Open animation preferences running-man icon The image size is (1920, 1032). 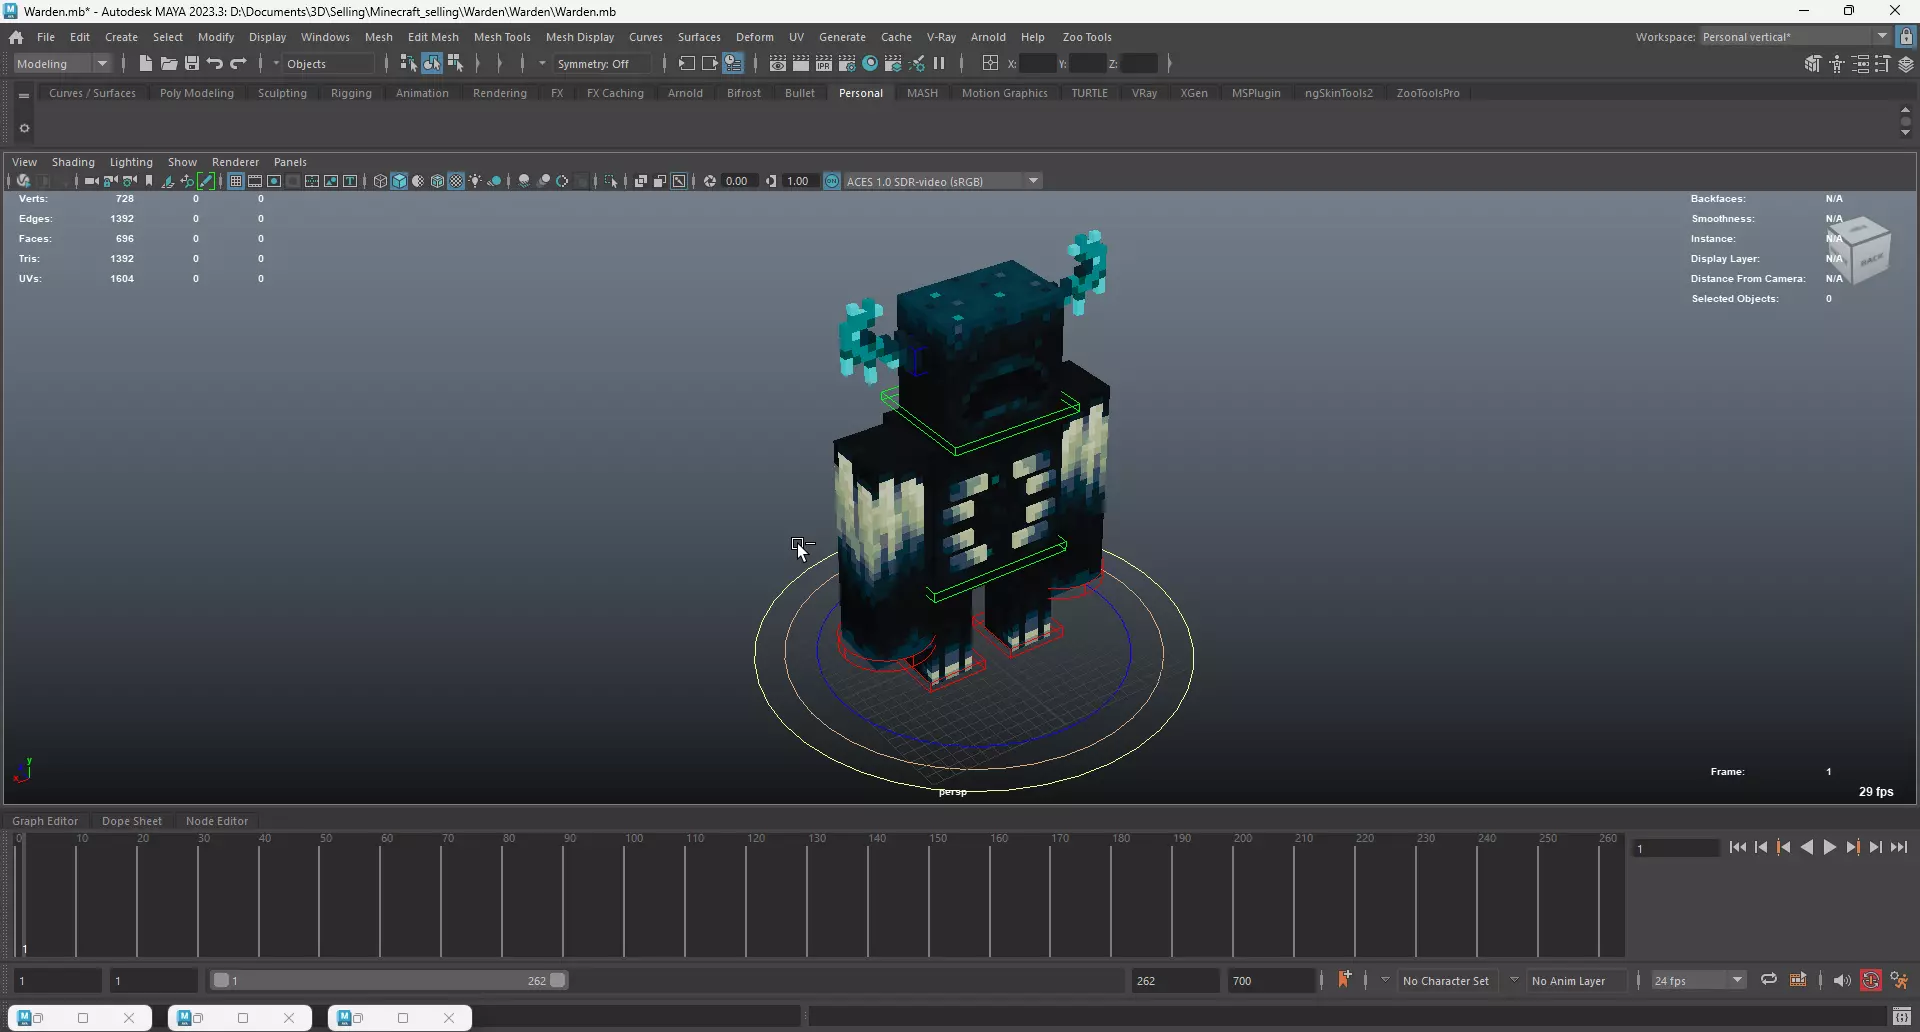(x=1899, y=980)
